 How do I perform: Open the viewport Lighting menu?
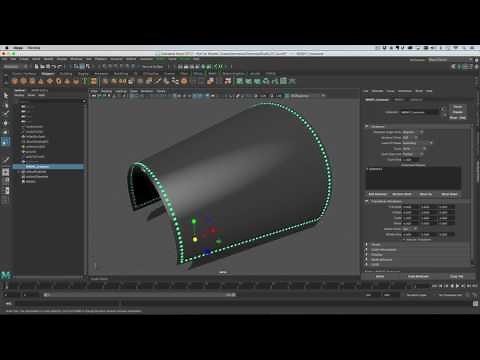[x=121, y=91]
